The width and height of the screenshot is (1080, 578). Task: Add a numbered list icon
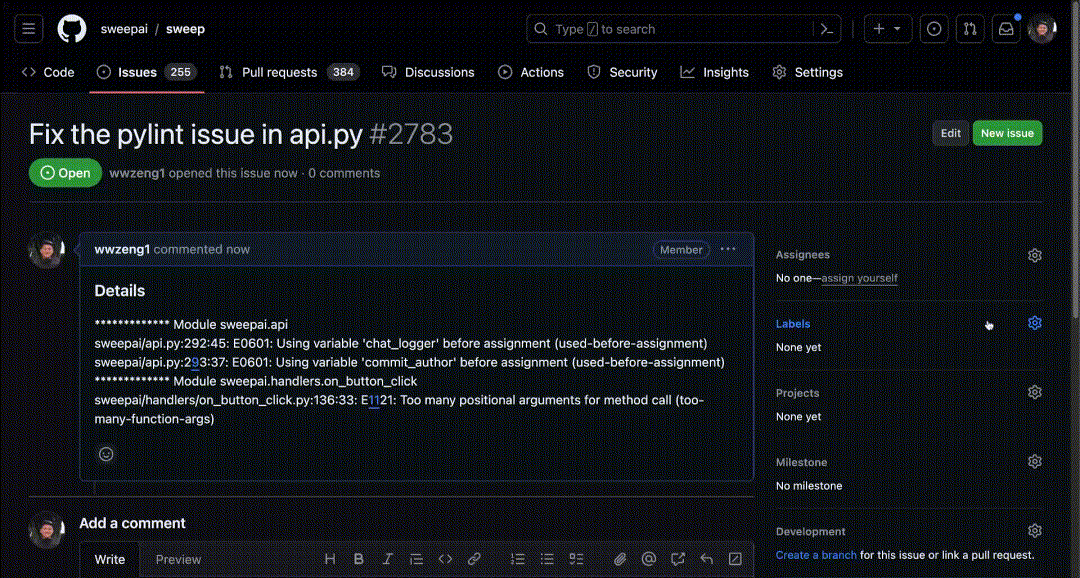[x=518, y=559]
